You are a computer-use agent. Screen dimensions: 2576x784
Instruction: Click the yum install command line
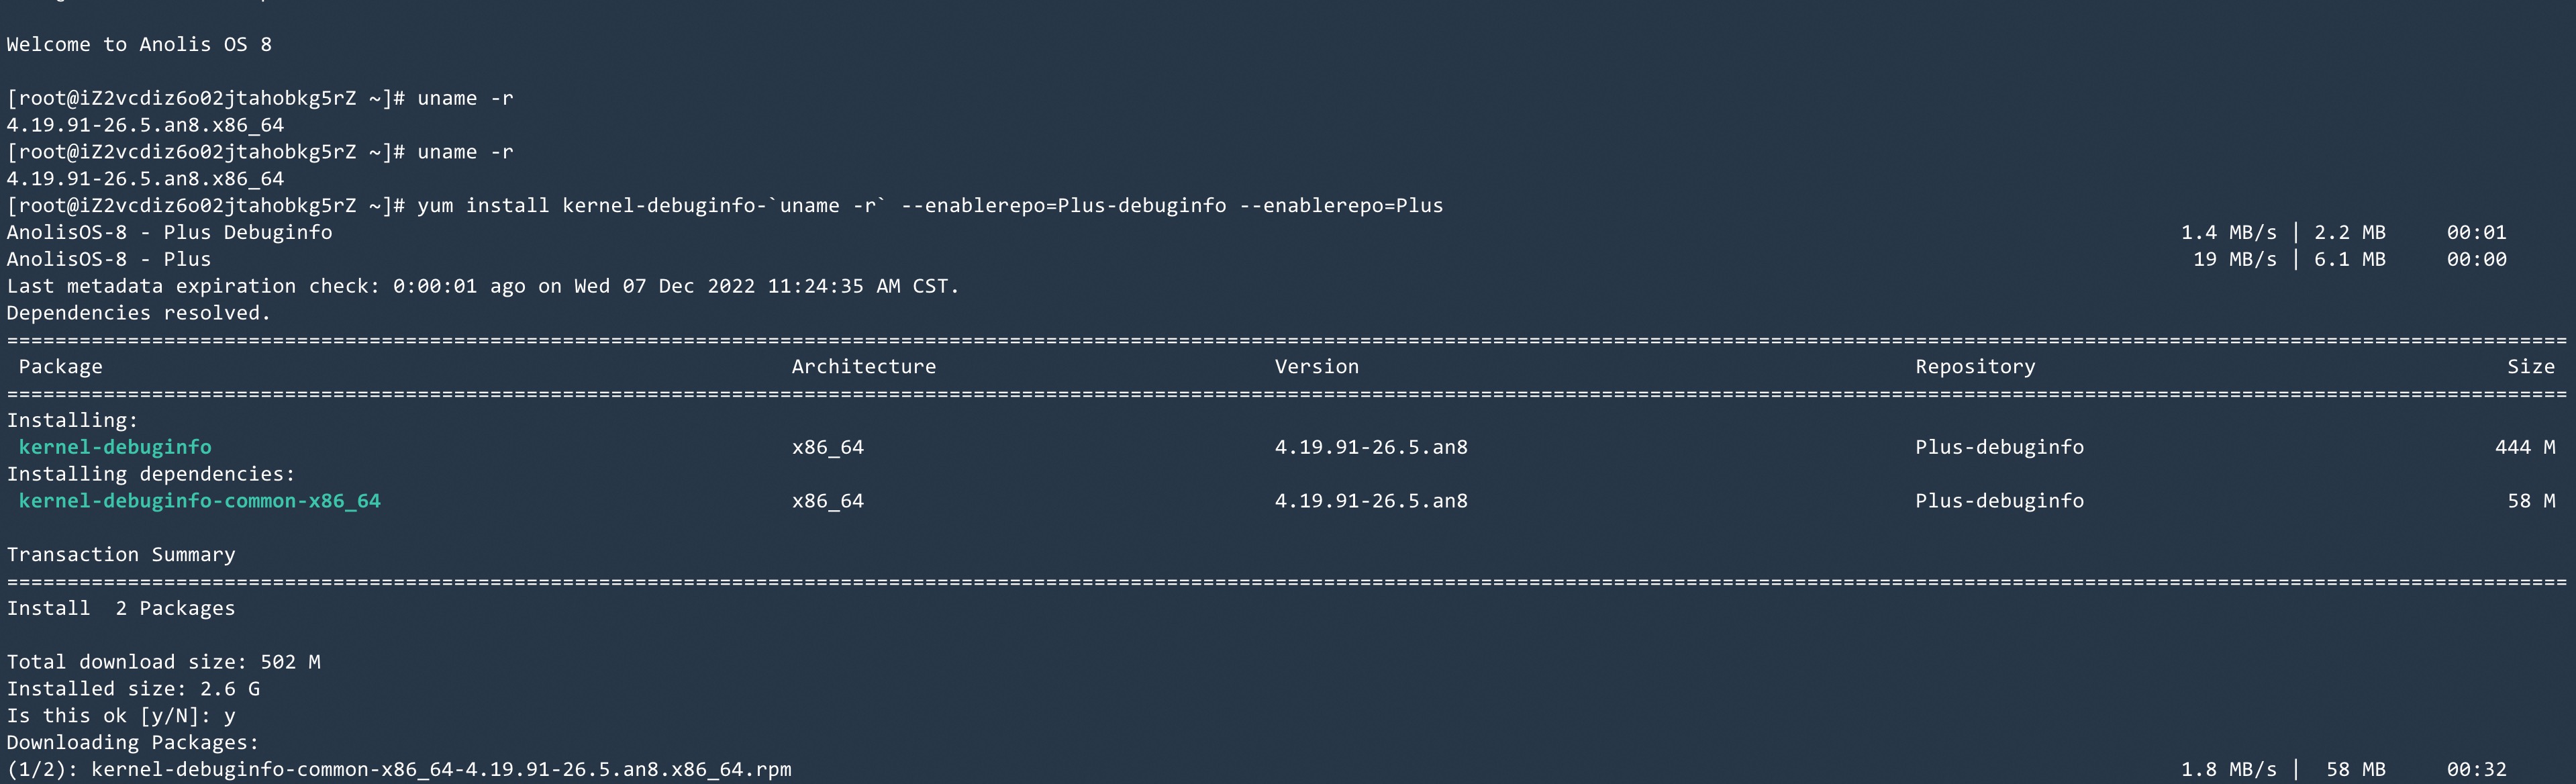pos(929,206)
